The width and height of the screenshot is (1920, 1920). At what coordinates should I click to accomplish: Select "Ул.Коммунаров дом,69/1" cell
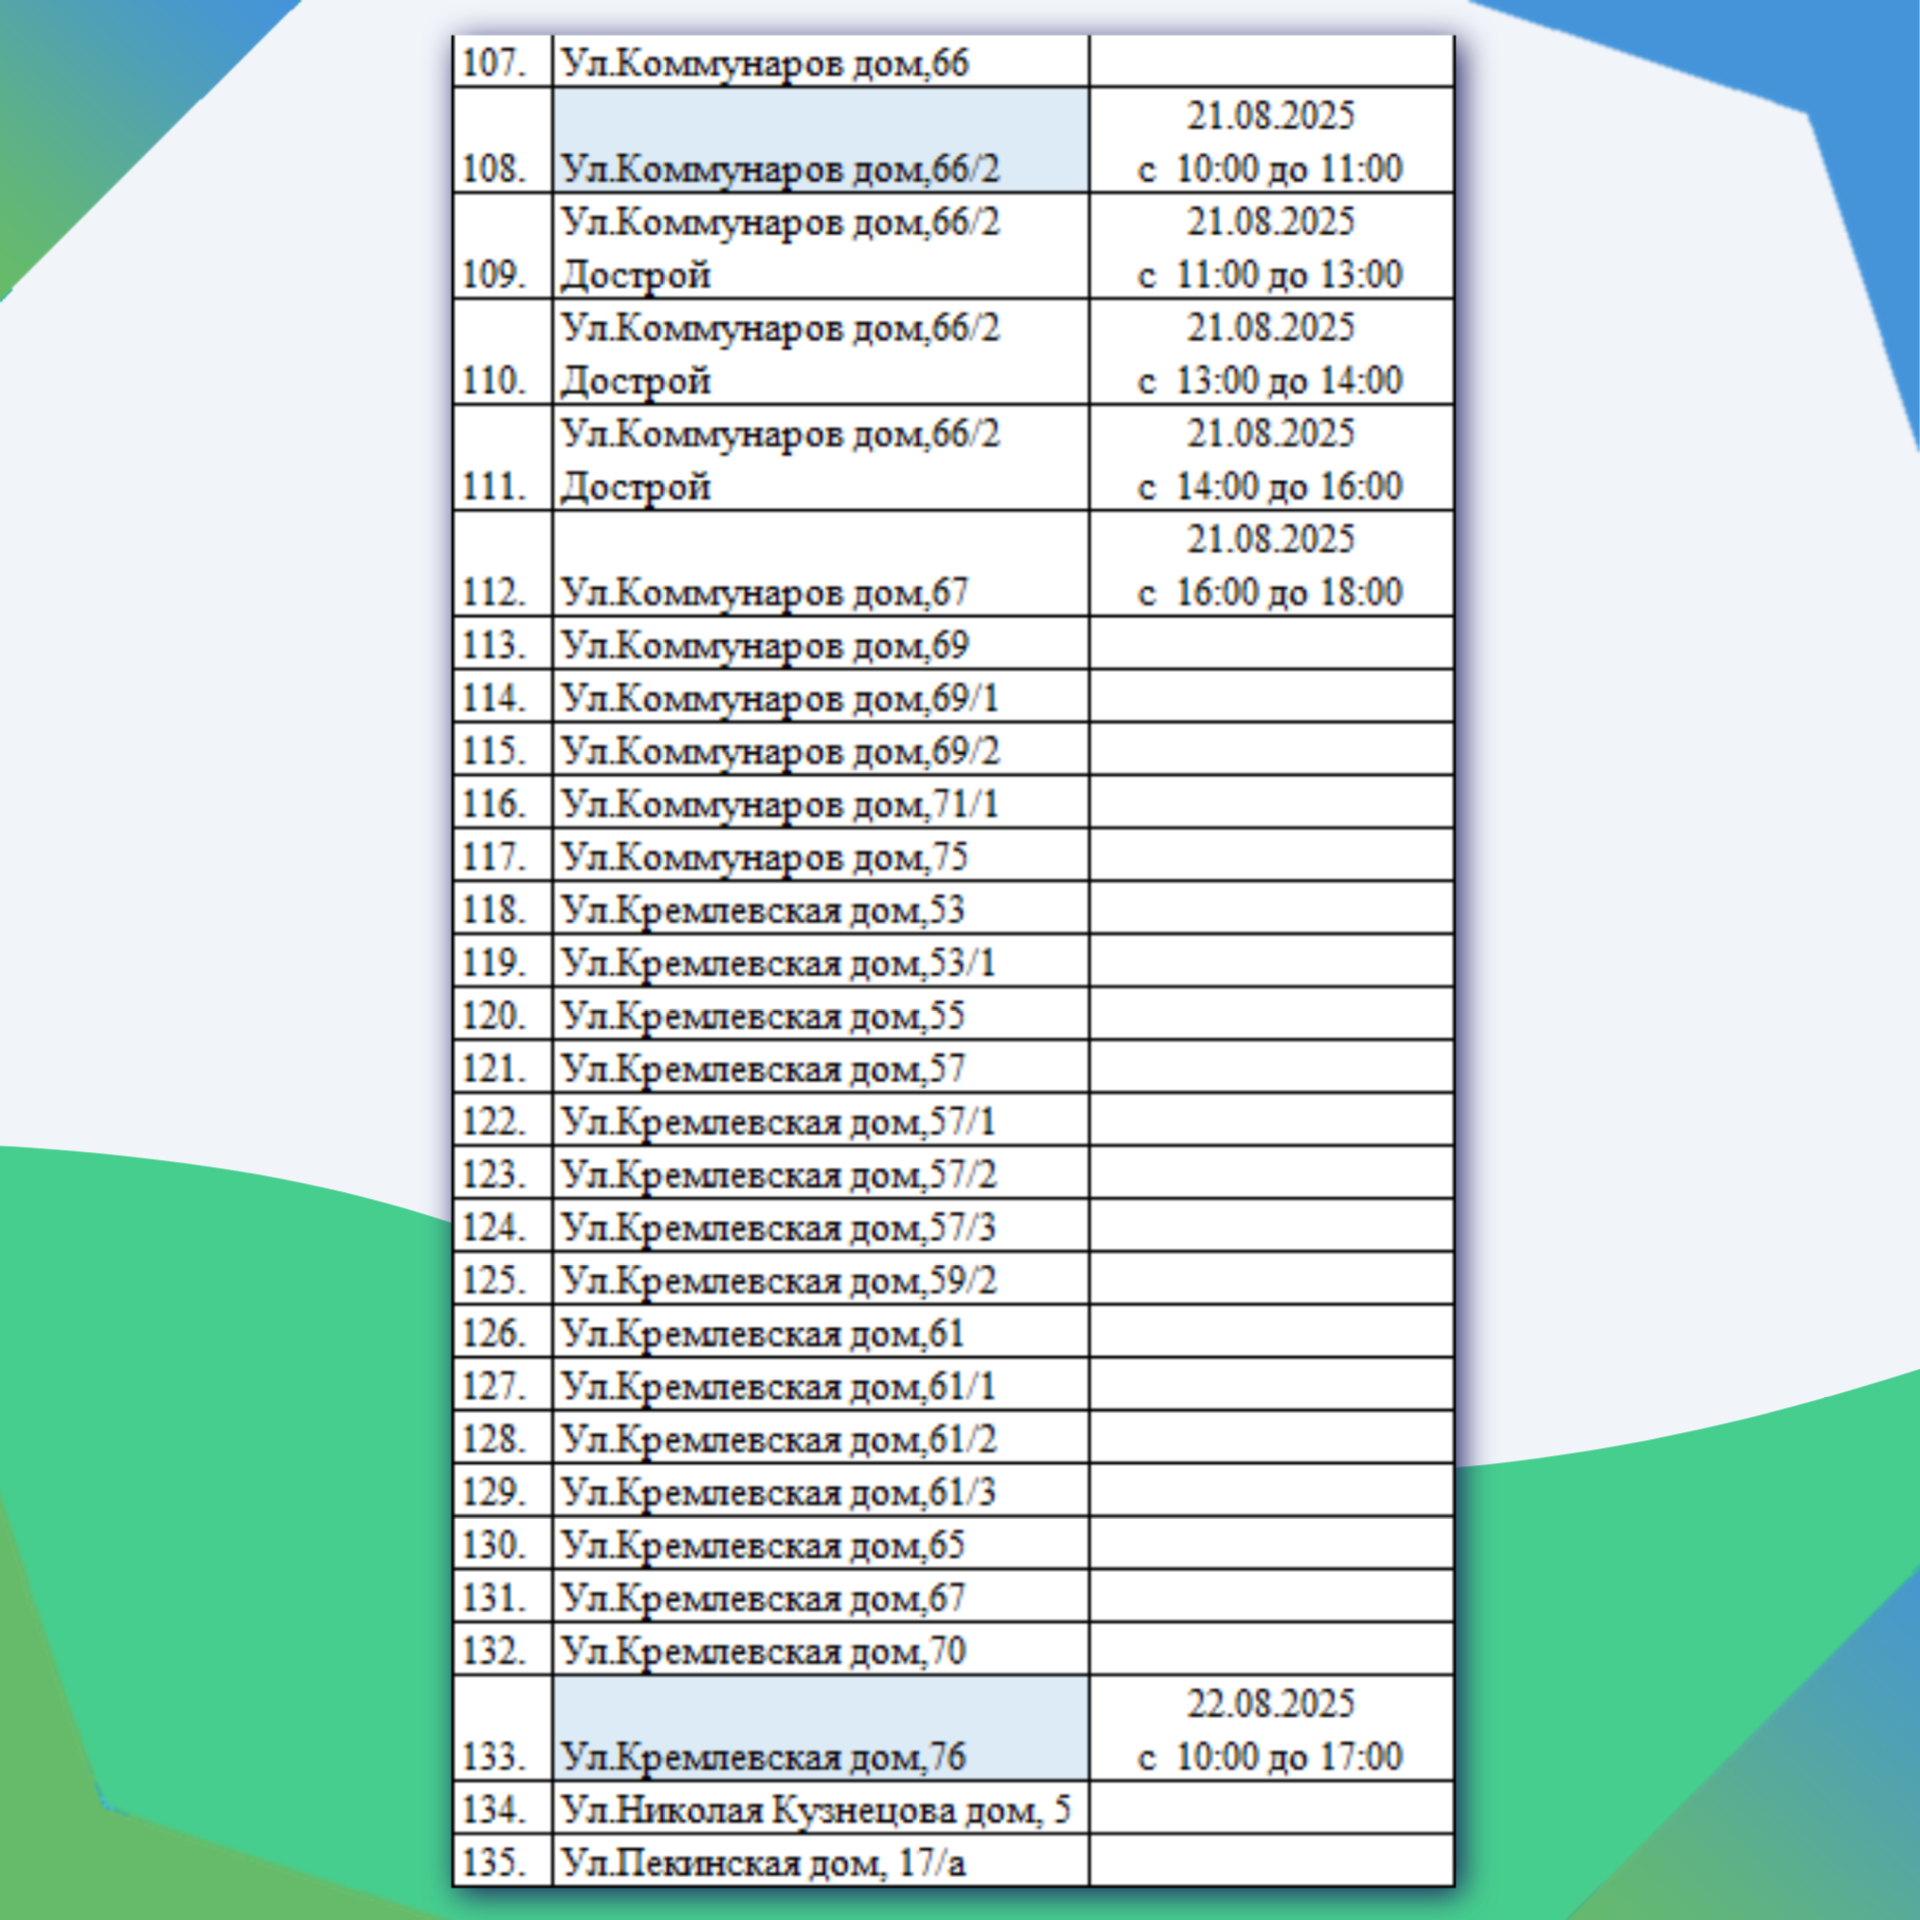(x=821, y=697)
